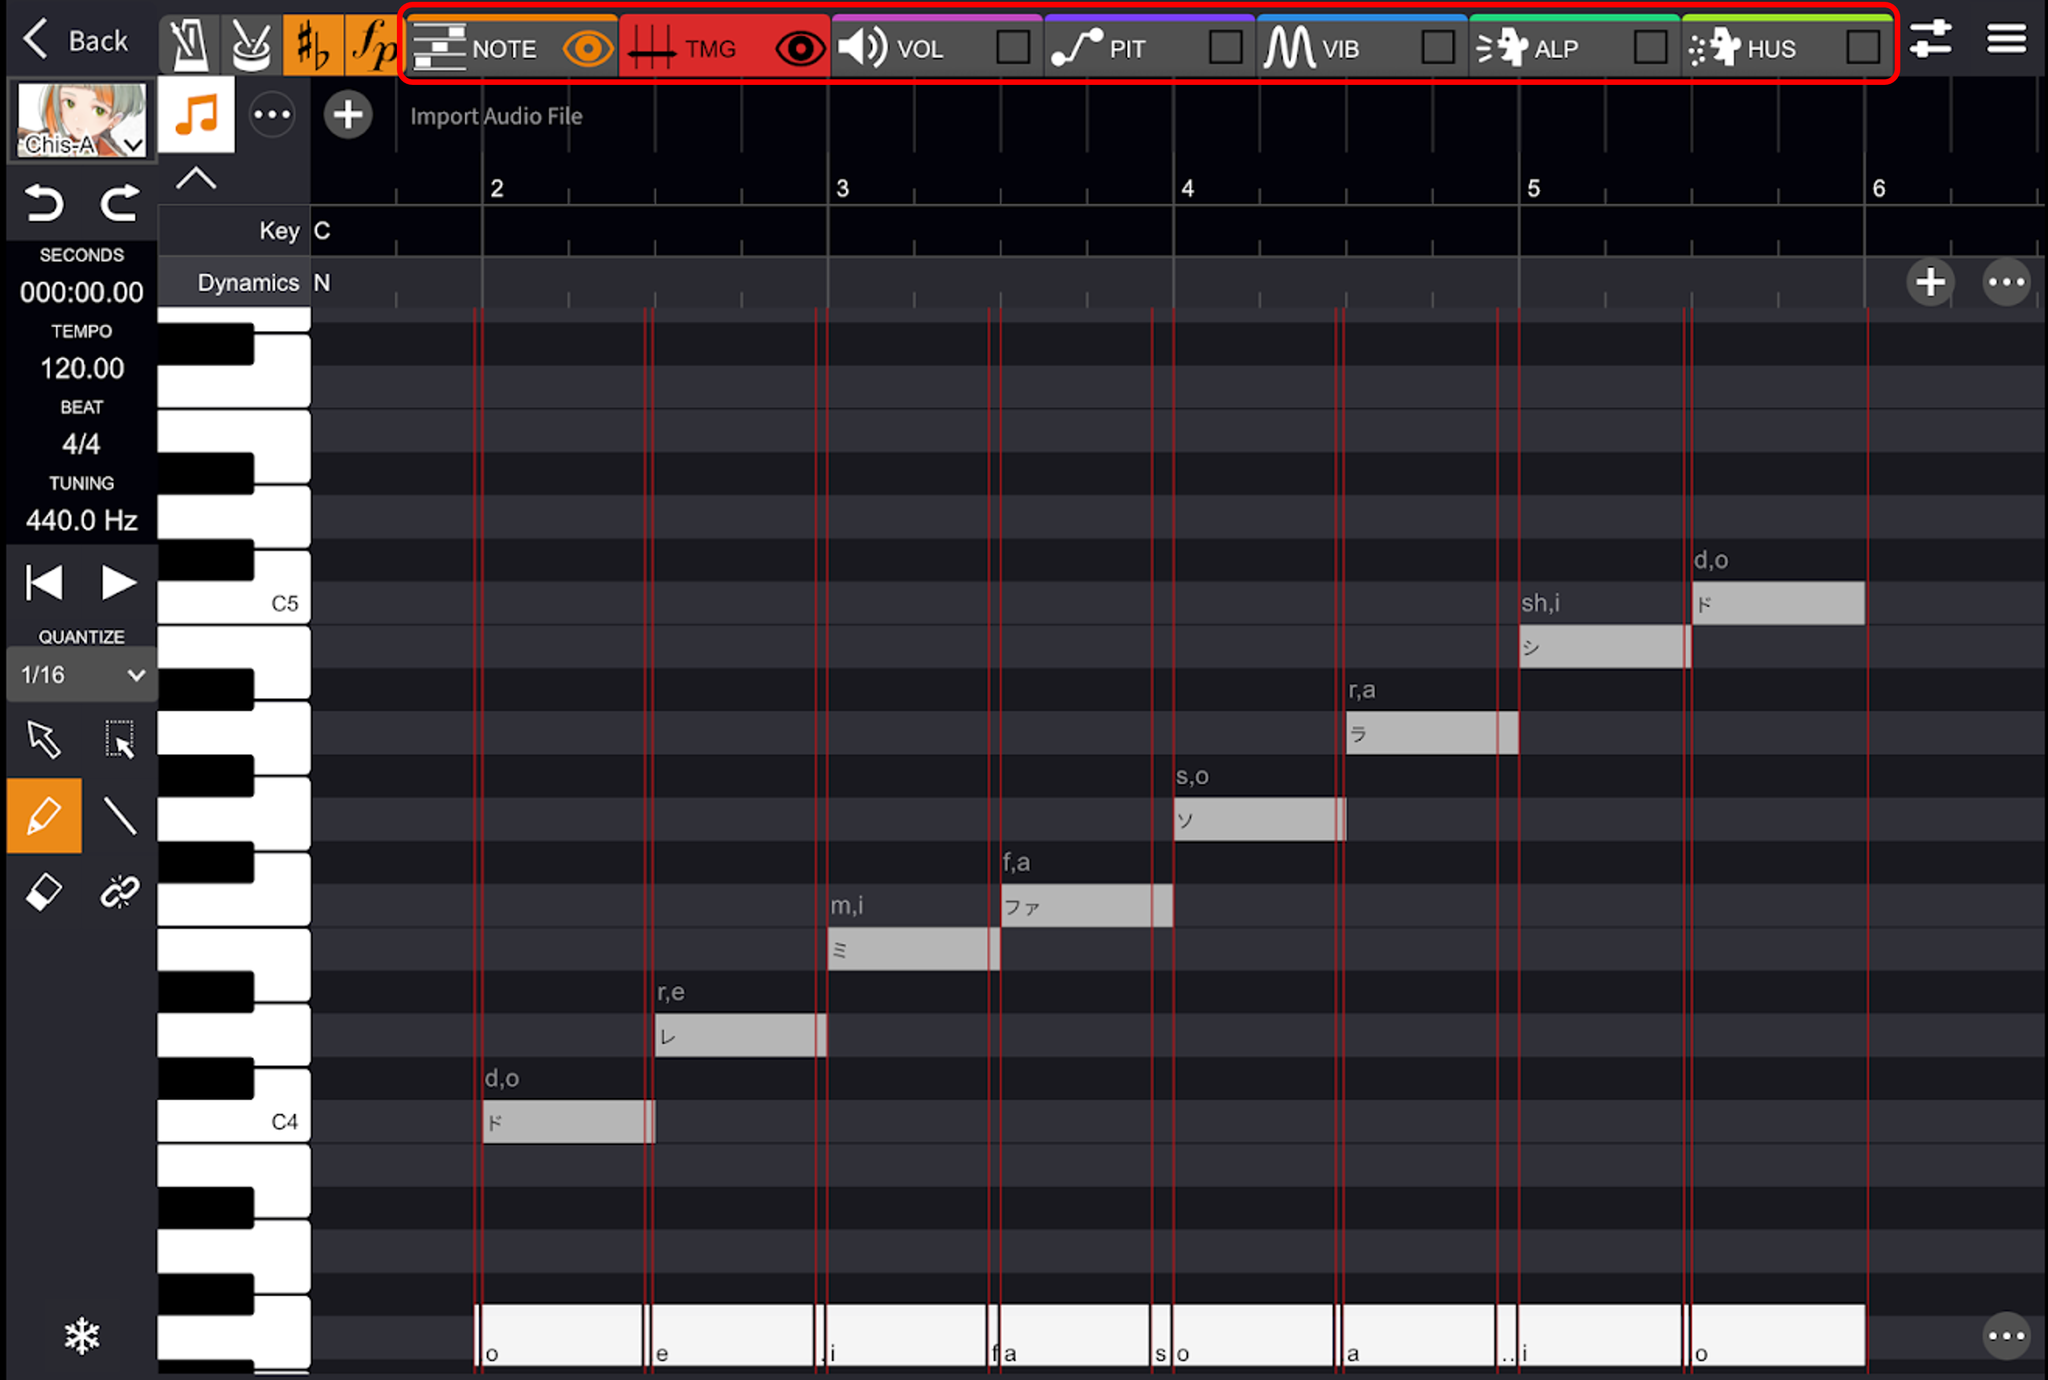2048x1380 pixels.
Task: Collapse the track header chevron
Action: 196,180
